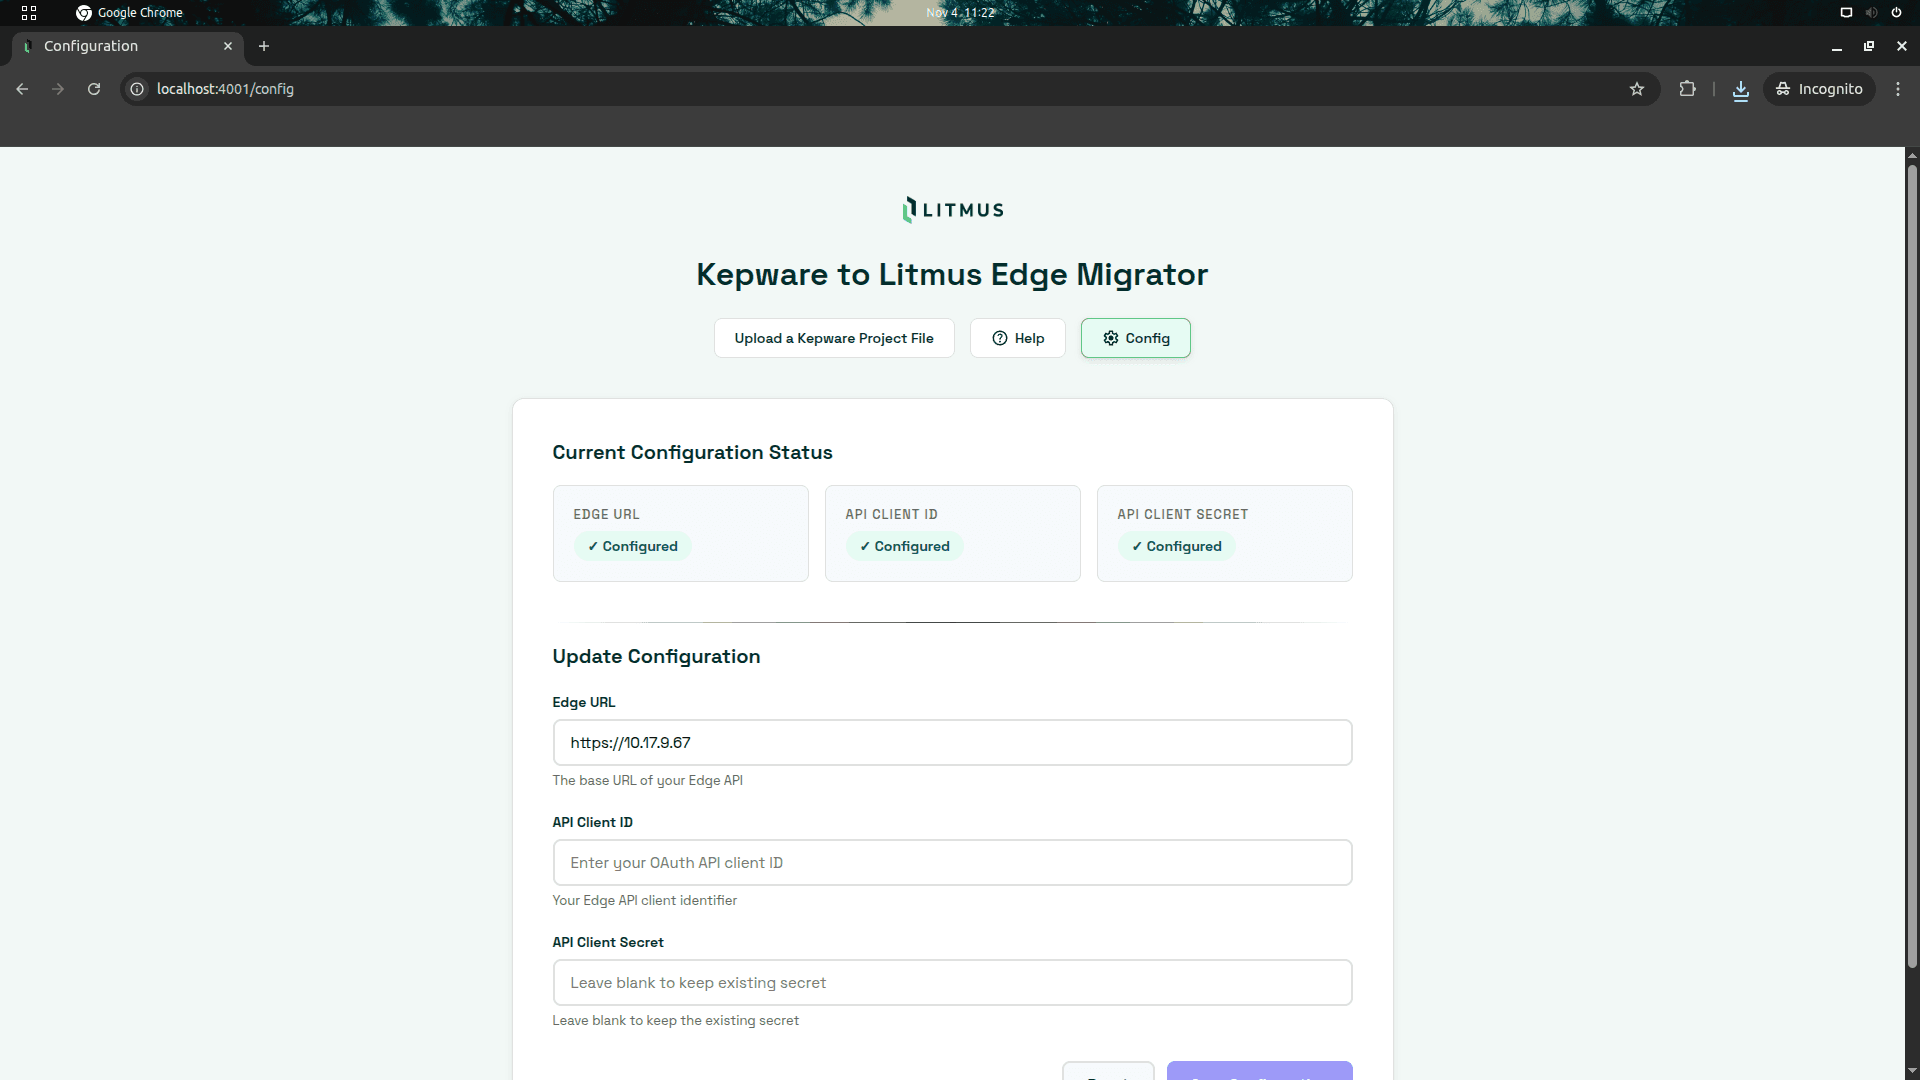Click the API Client ID input field

(952, 862)
